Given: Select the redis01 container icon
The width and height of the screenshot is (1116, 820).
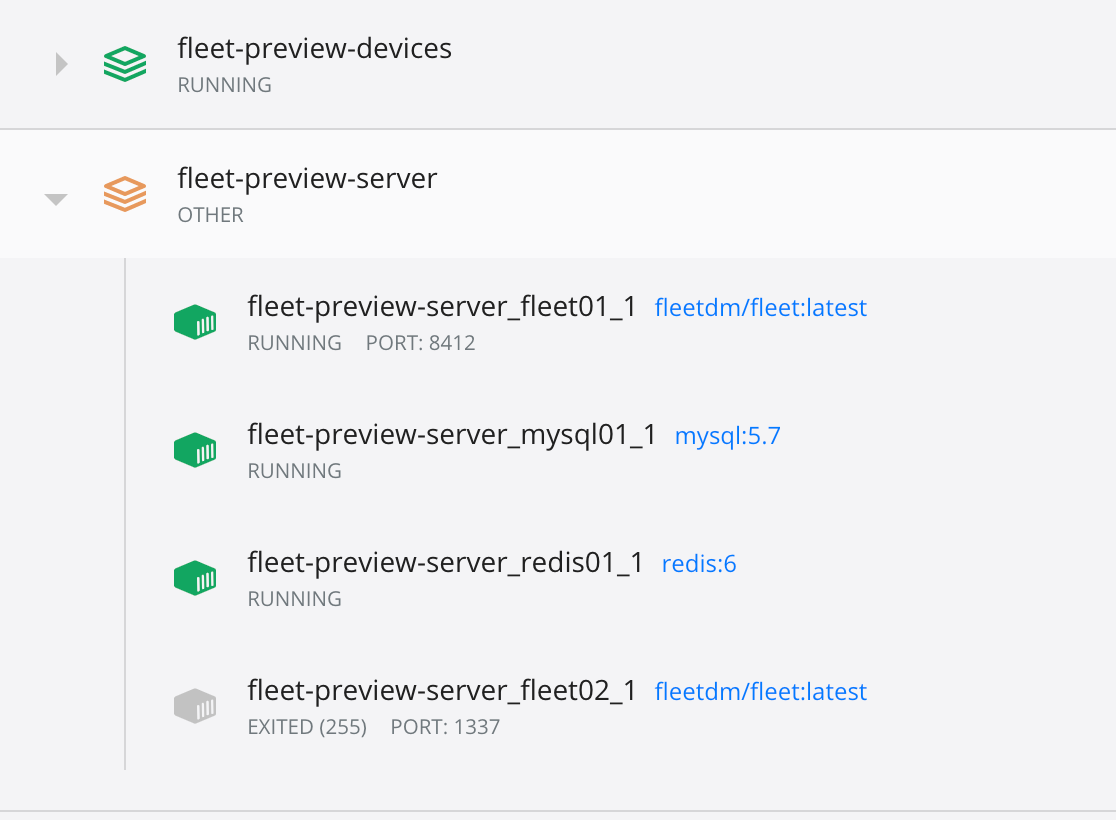Looking at the screenshot, I should tap(195, 578).
